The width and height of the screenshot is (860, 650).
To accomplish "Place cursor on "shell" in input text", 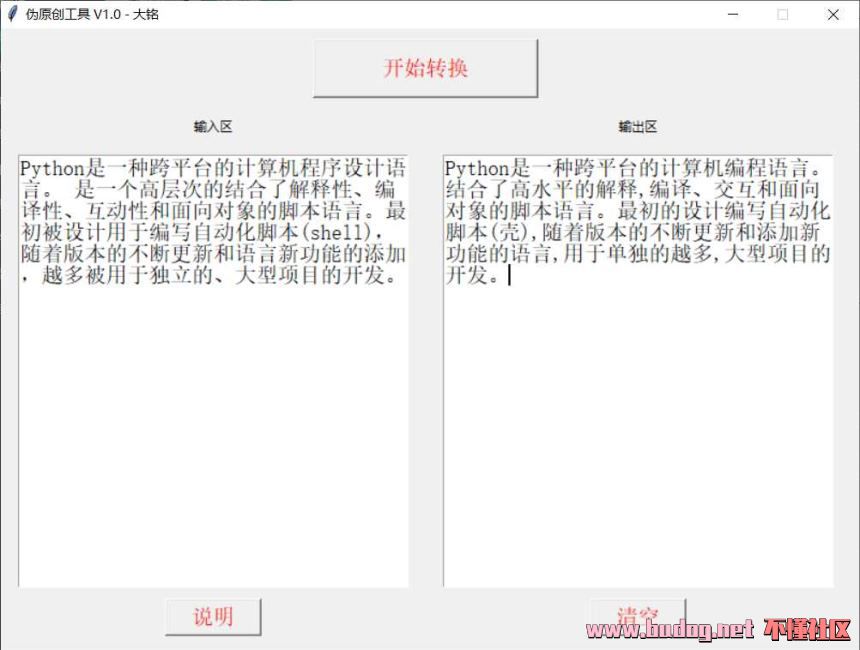I will pyautogui.click(x=341, y=233).
